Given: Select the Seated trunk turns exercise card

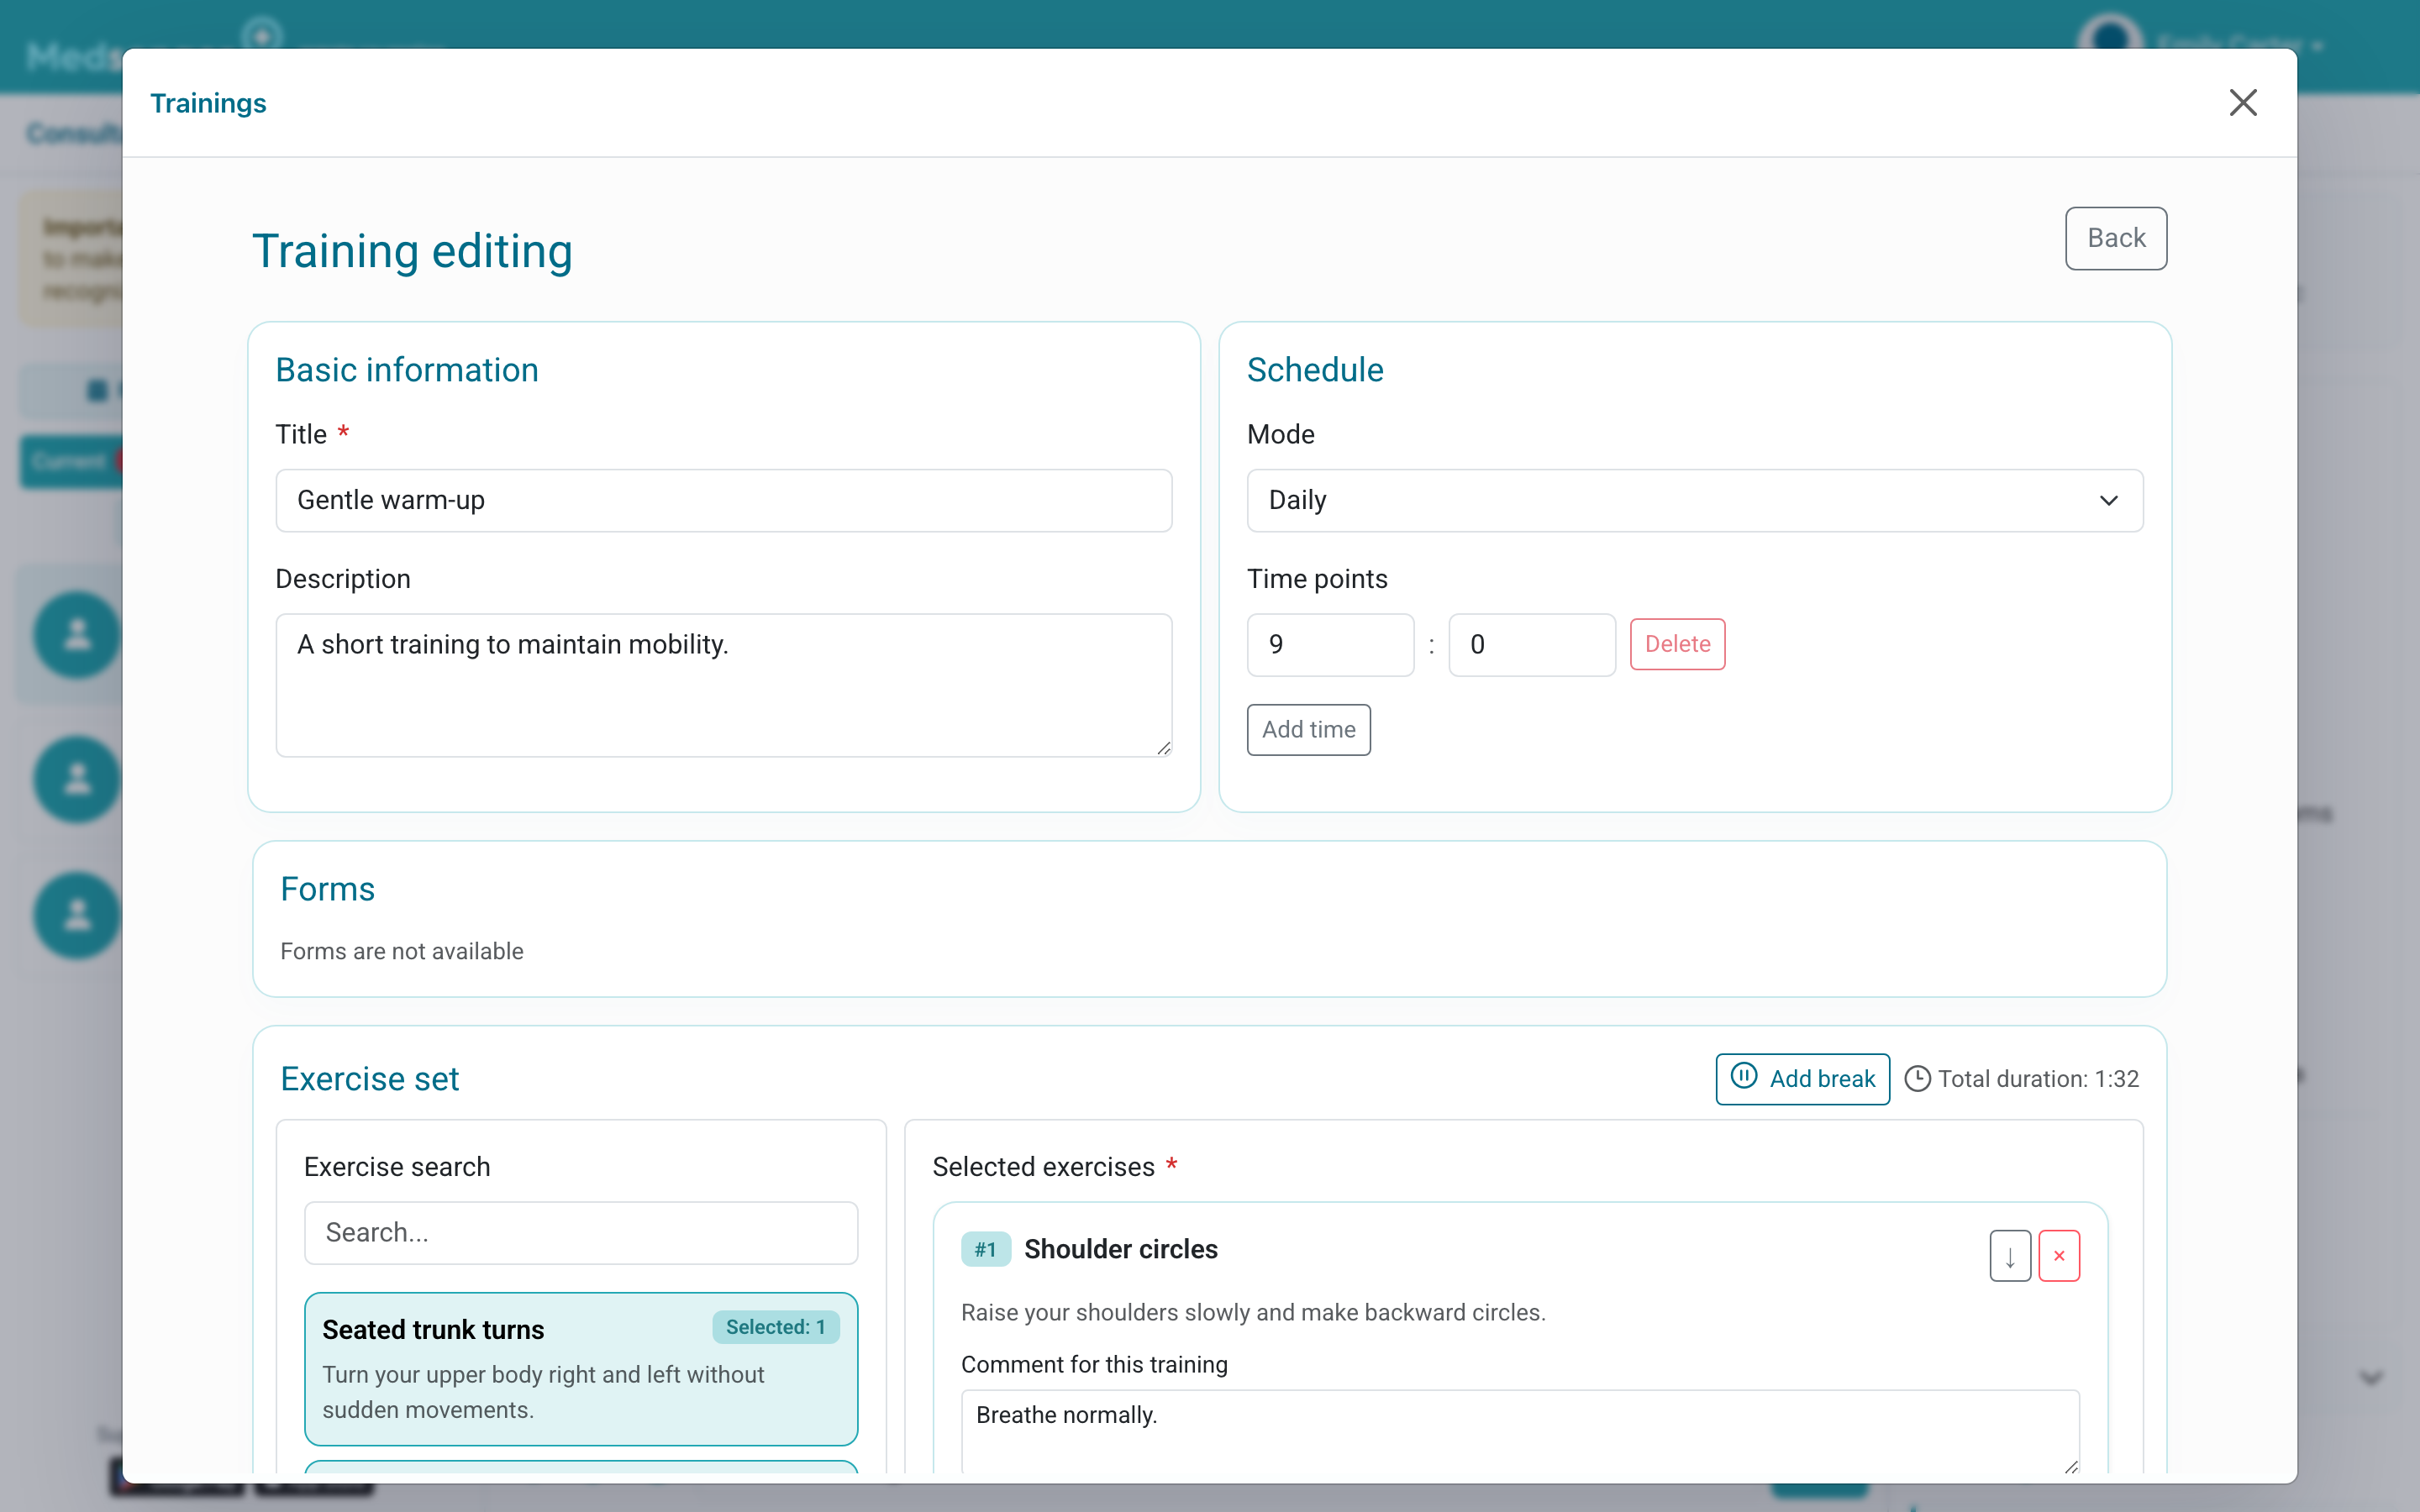Looking at the screenshot, I should point(581,1369).
